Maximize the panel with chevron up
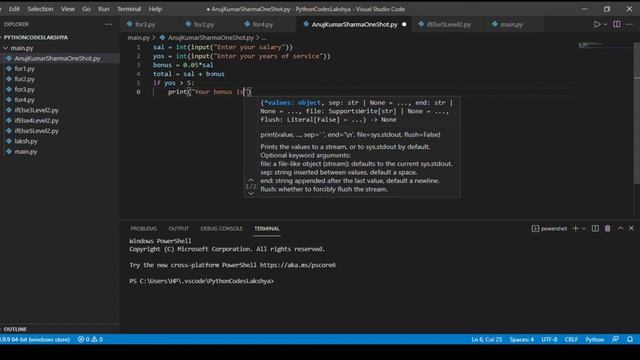This screenshot has width=640, height=360. point(620,229)
